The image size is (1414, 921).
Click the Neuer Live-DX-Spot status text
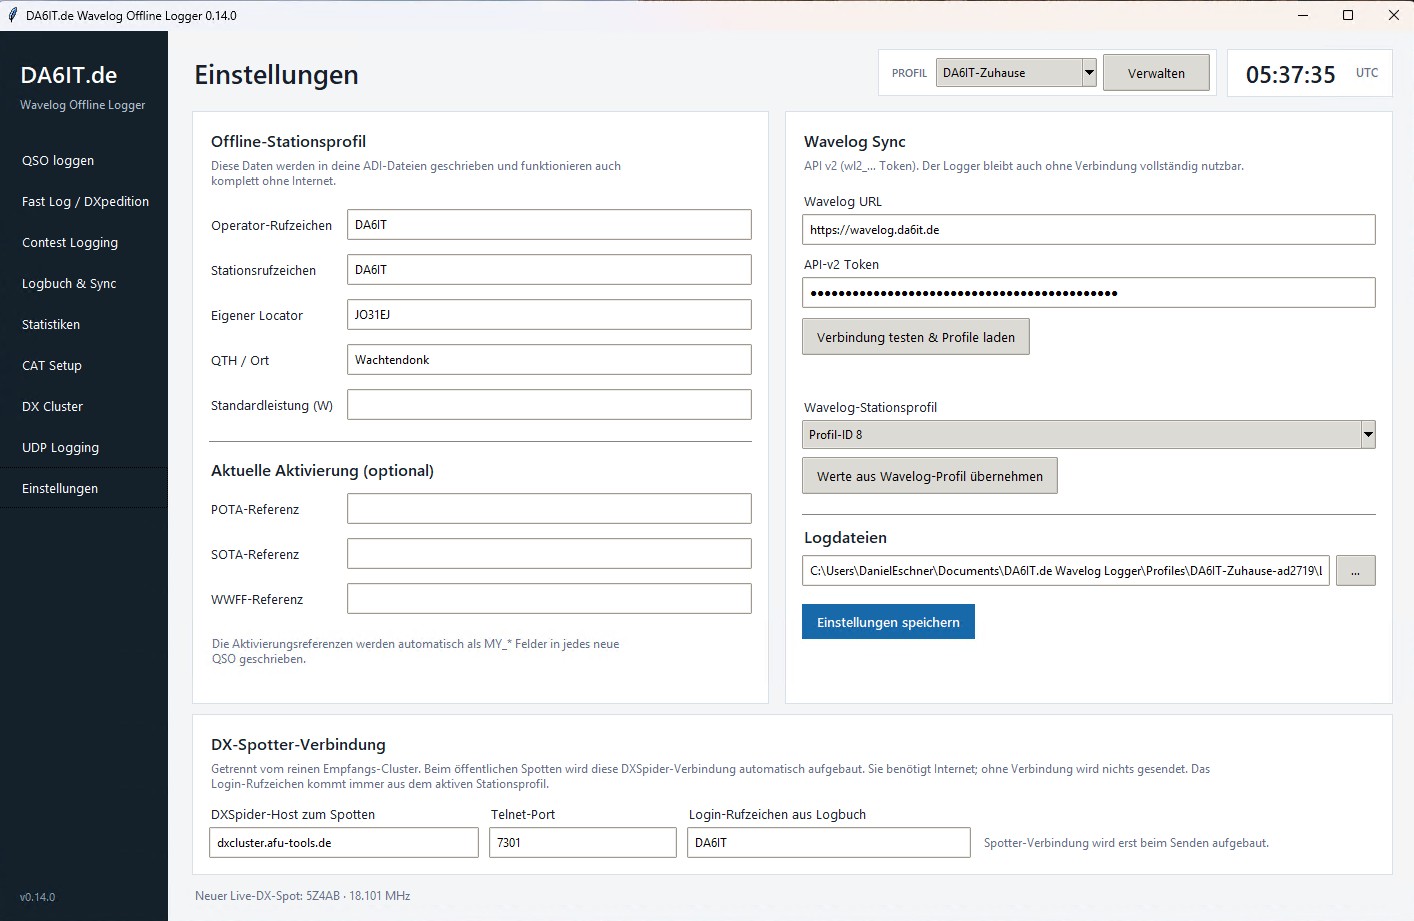[x=302, y=896]
